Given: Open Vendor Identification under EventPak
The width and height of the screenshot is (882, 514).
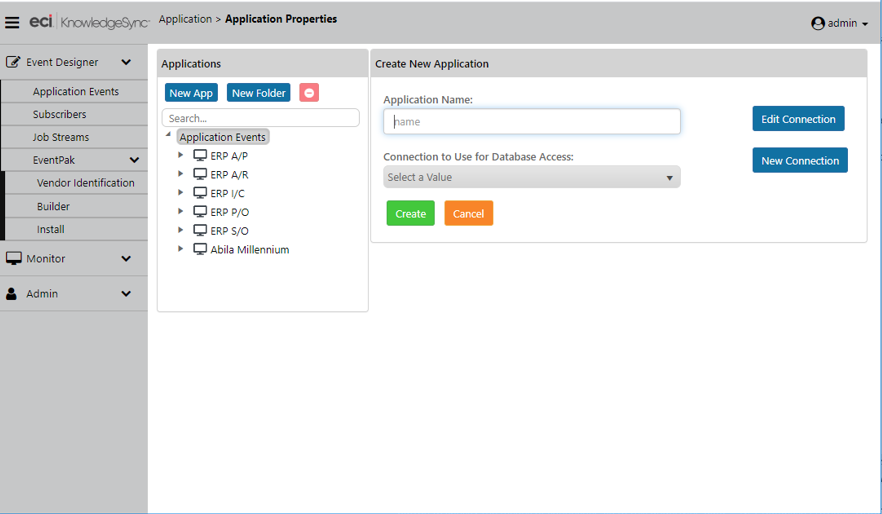Looking at the screenshot, I should [86, 183].
